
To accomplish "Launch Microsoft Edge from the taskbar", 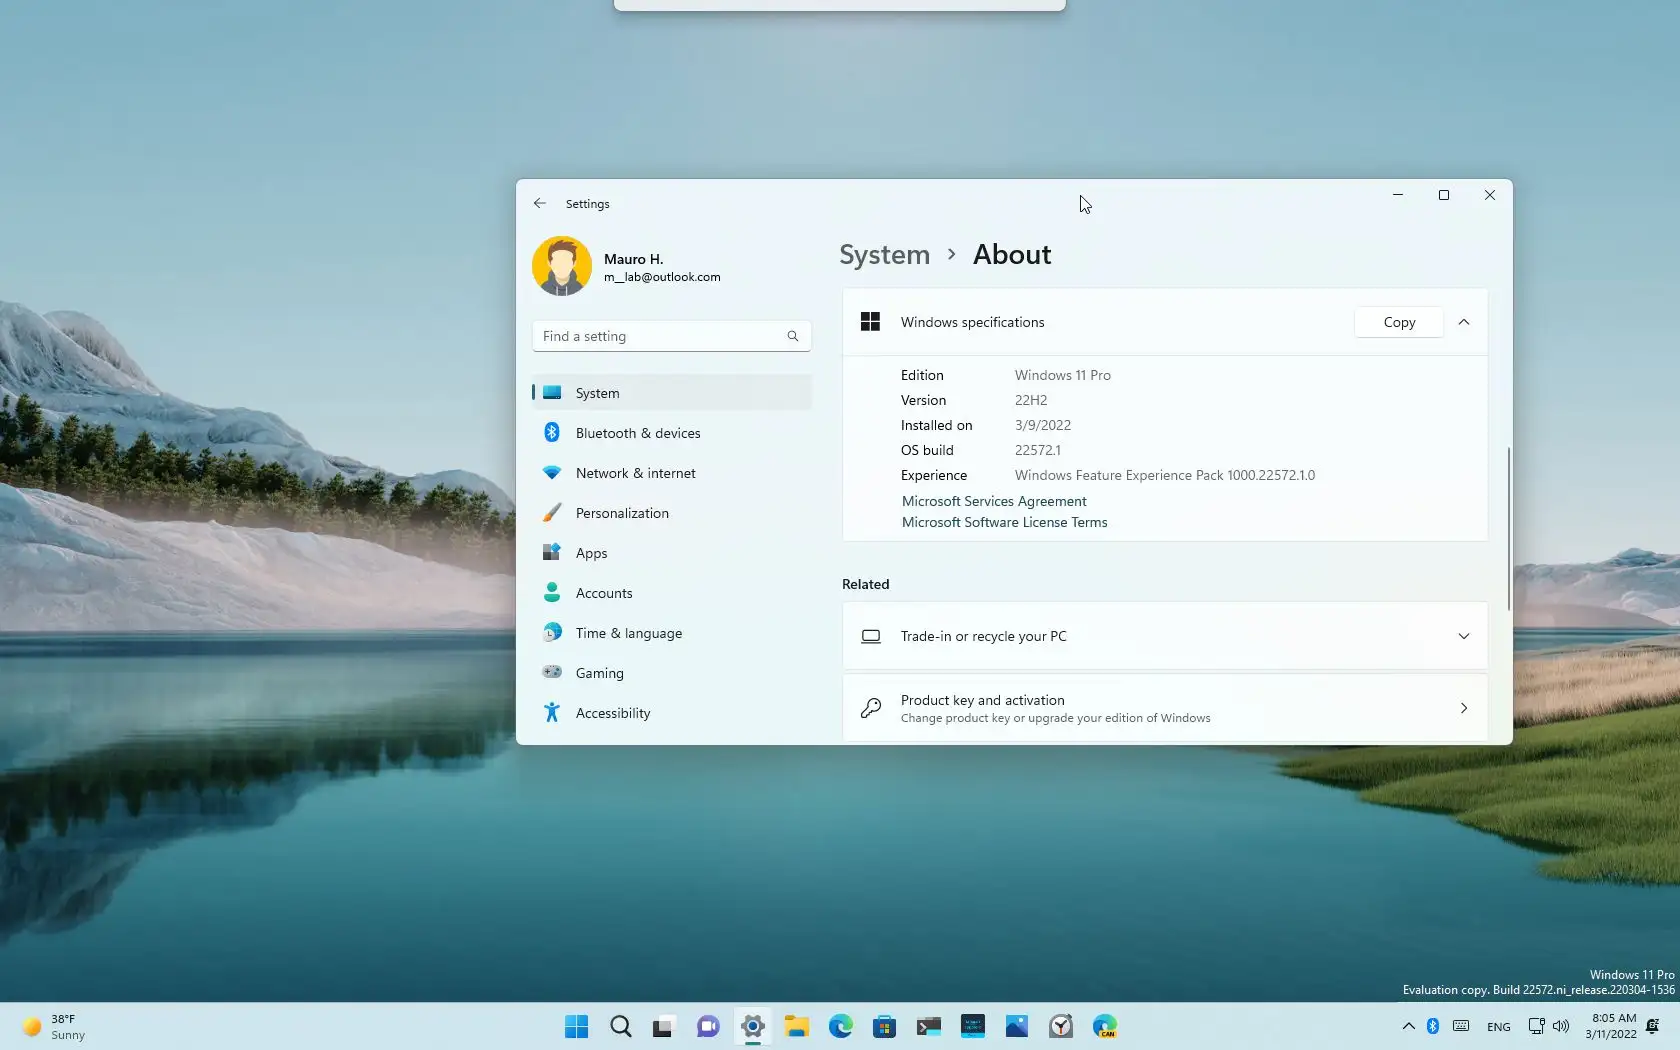I will pos(840,1026).
